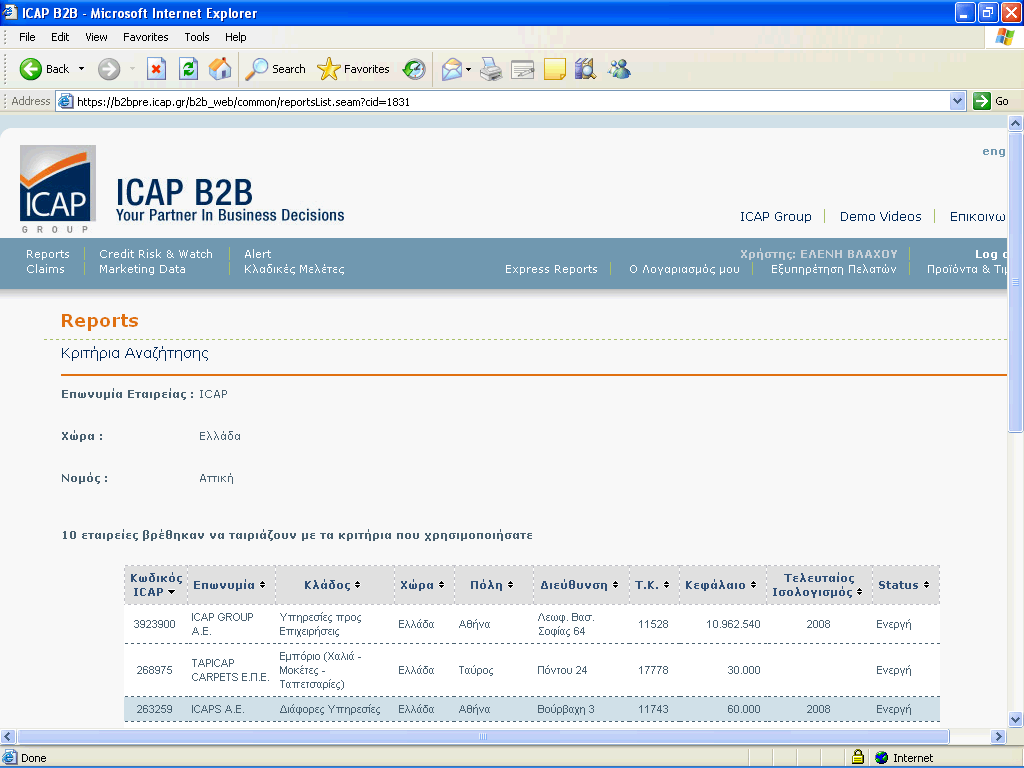This screenshot has width=1024, height=768.
Task: Sort table by Status column
Action: pyautogui.click(x=904, y=585)
